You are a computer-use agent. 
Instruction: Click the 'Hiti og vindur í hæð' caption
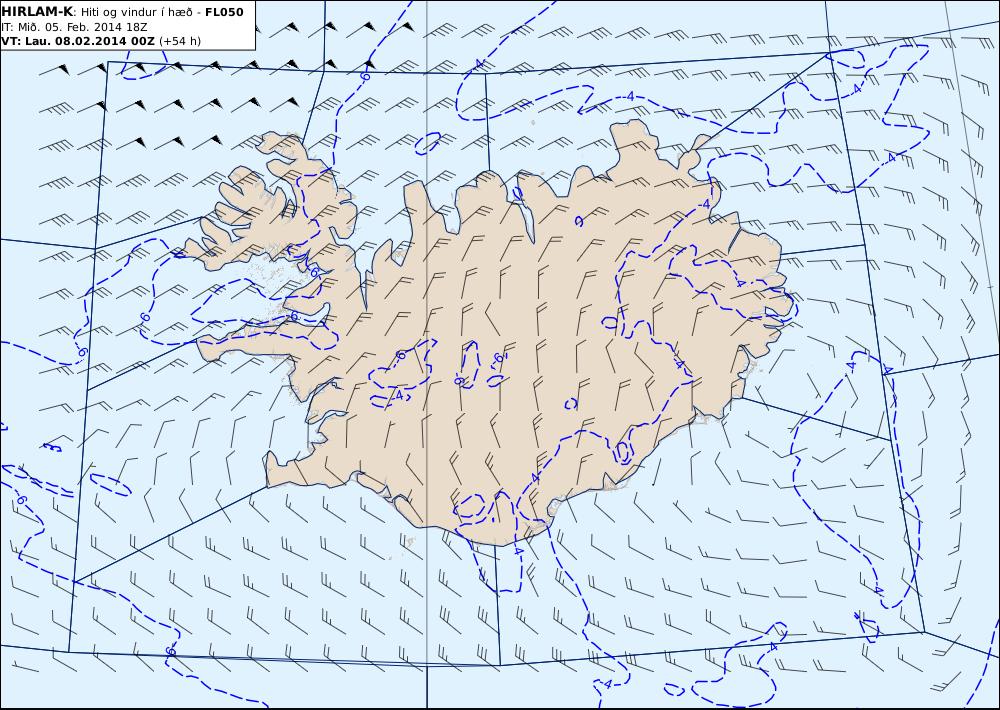click(136, 13)
